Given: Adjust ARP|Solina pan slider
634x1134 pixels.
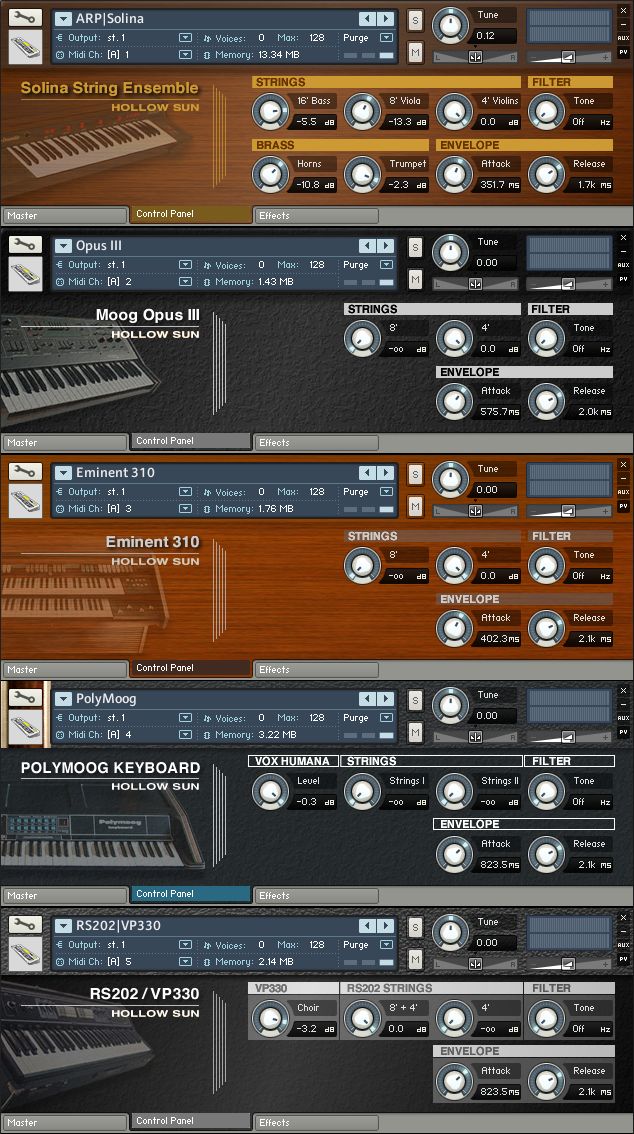Looking at the screenshot, I should tap(475, 57).
